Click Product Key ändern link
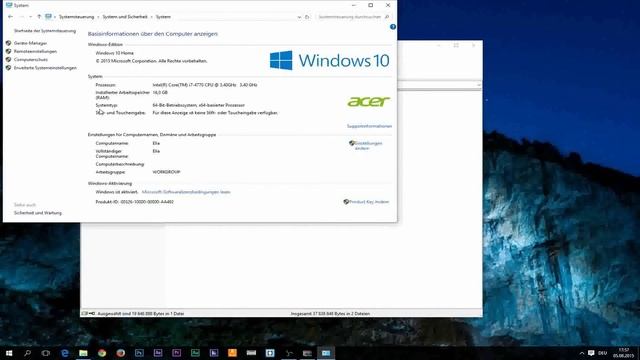 click(x=369, y=202)
